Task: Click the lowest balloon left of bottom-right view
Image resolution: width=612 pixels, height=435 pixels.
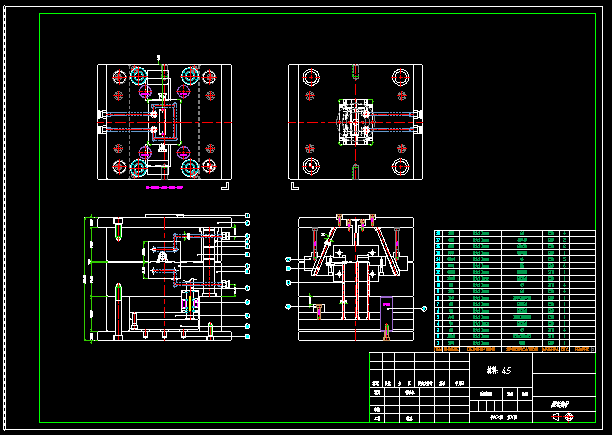Action: coord(288,307)
